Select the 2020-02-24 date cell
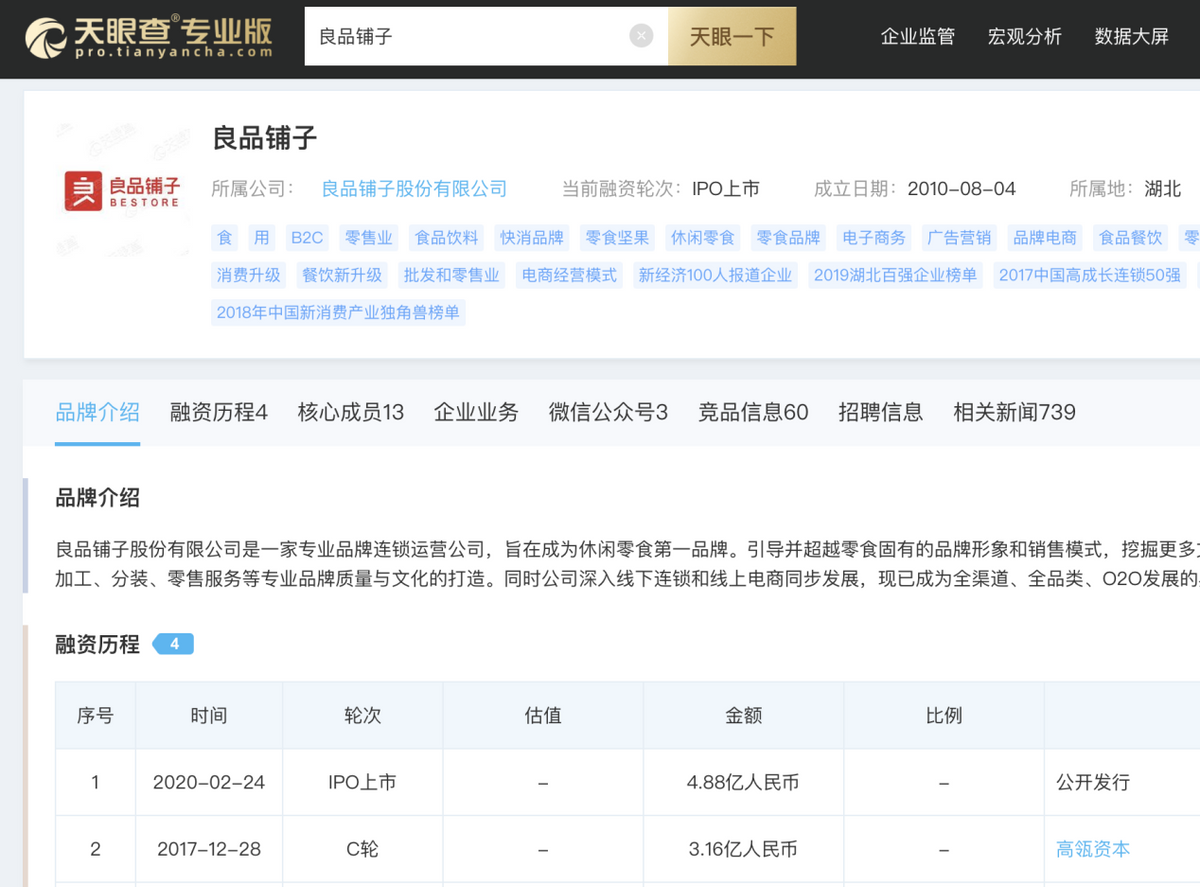The image size is (1200, 887). click(x=209, y=783)
